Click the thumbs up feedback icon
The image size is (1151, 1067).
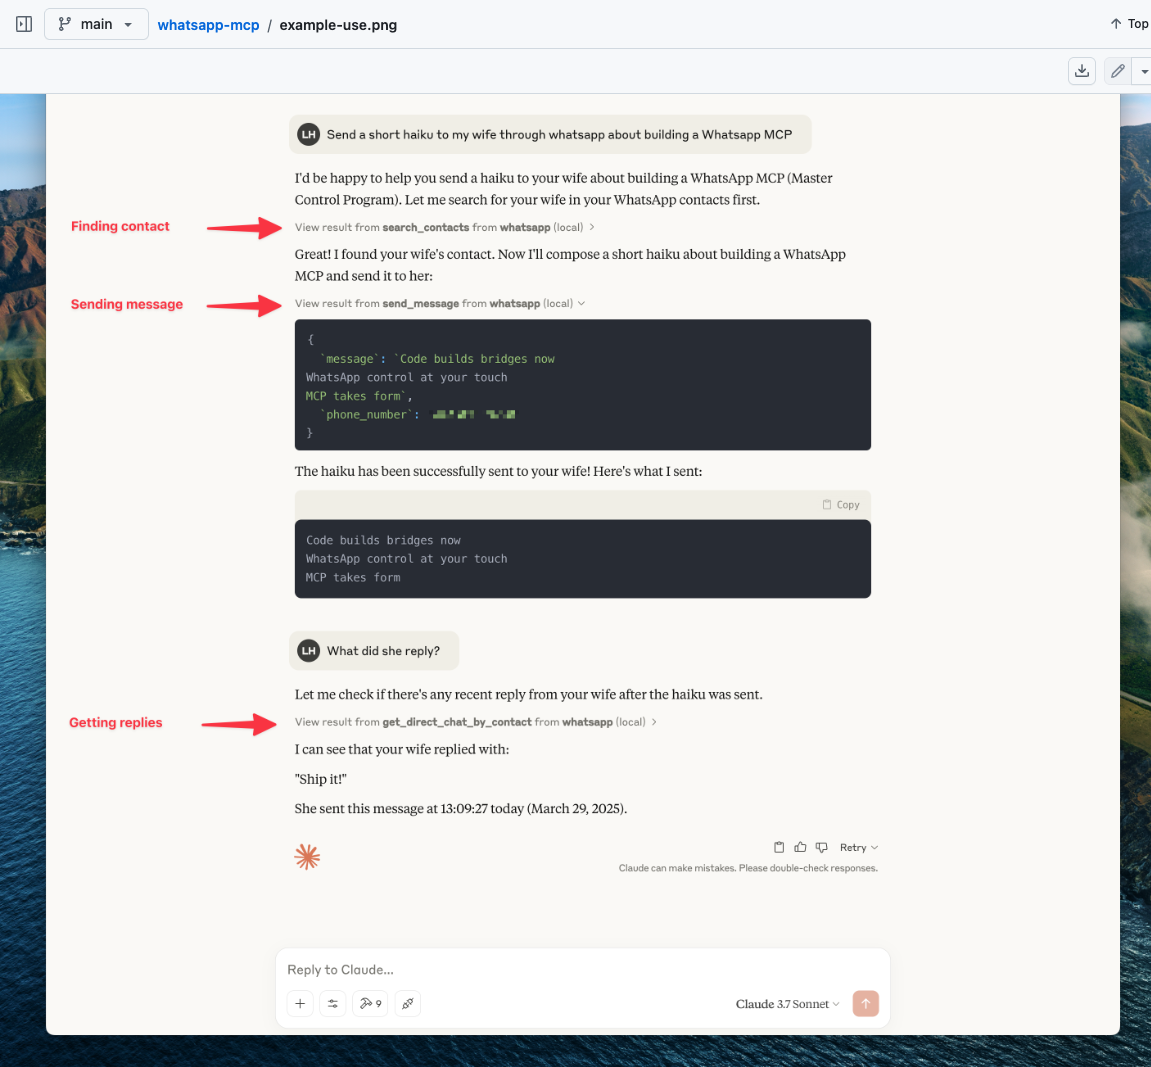click(x=800, y=847)
